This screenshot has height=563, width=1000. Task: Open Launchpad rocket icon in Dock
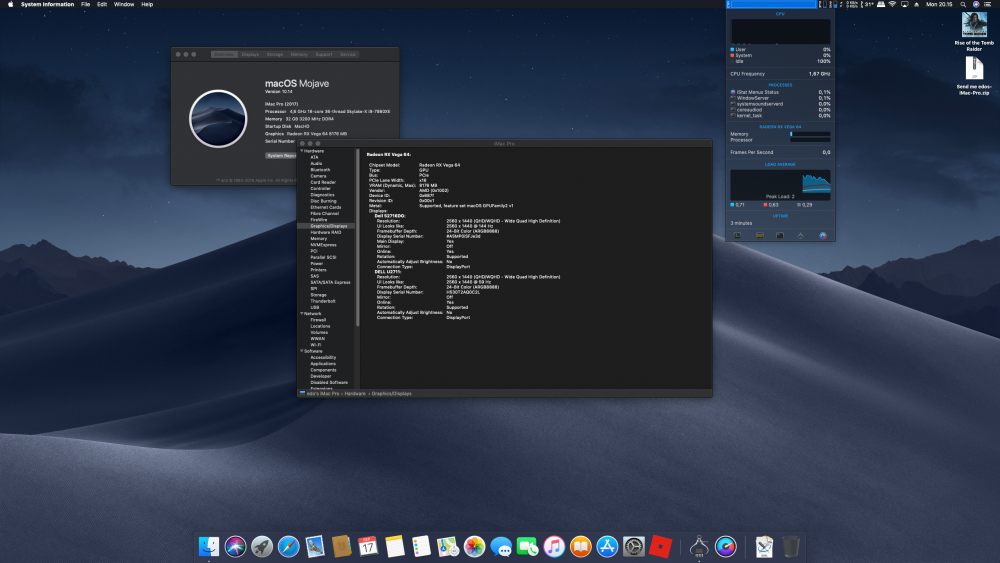tap(261, 546)
